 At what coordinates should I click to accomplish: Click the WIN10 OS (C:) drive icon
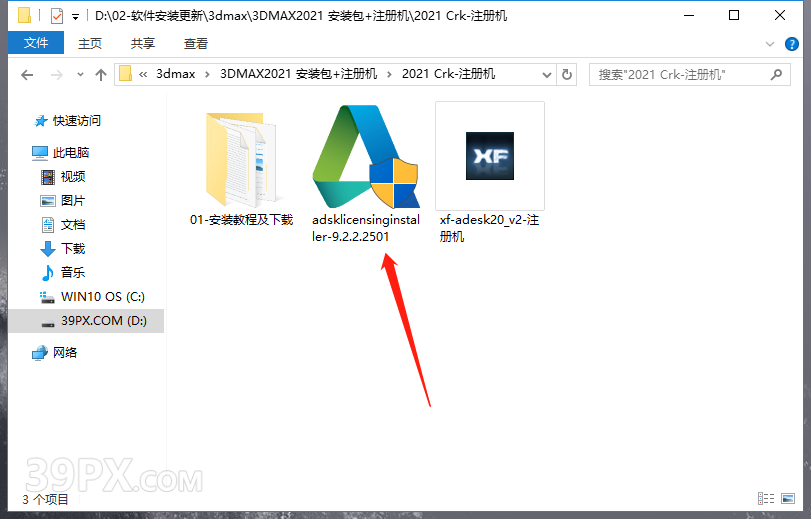(x=48, y=297)
